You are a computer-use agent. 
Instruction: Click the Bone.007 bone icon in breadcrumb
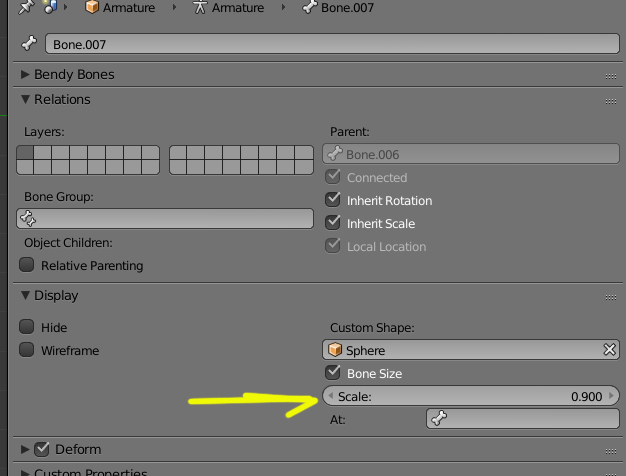[x=309, y=7]
